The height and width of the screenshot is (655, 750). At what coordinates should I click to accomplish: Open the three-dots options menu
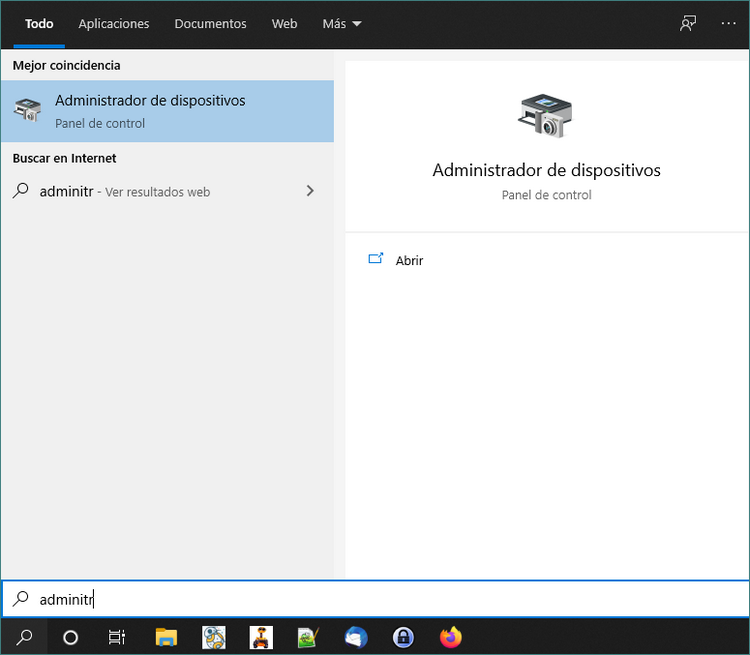[x=728, y=23]
